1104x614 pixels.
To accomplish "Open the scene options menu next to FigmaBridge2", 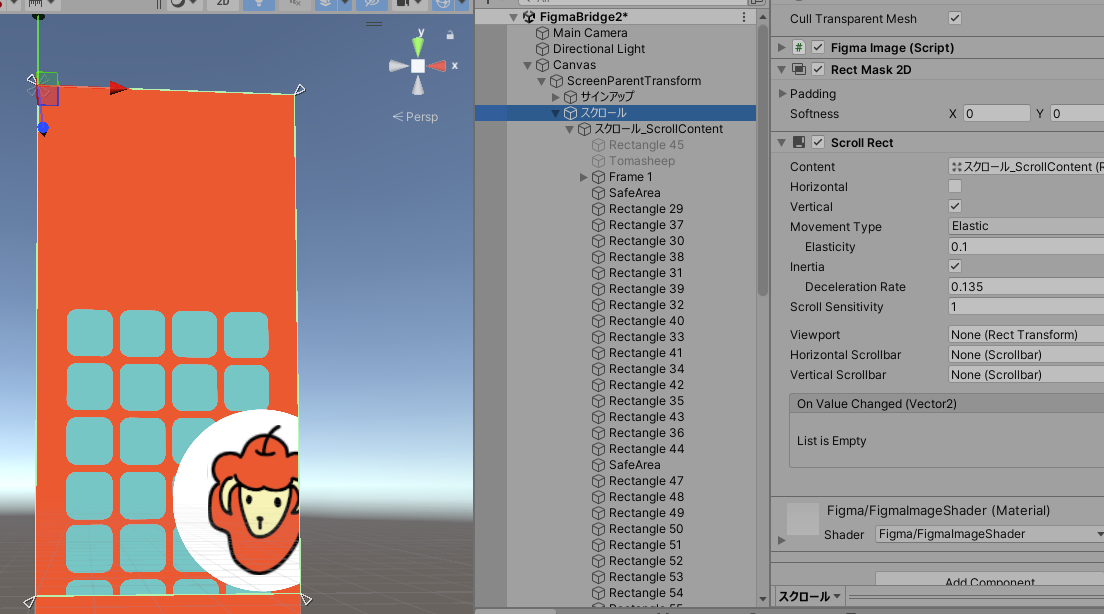I will (745, 16).
